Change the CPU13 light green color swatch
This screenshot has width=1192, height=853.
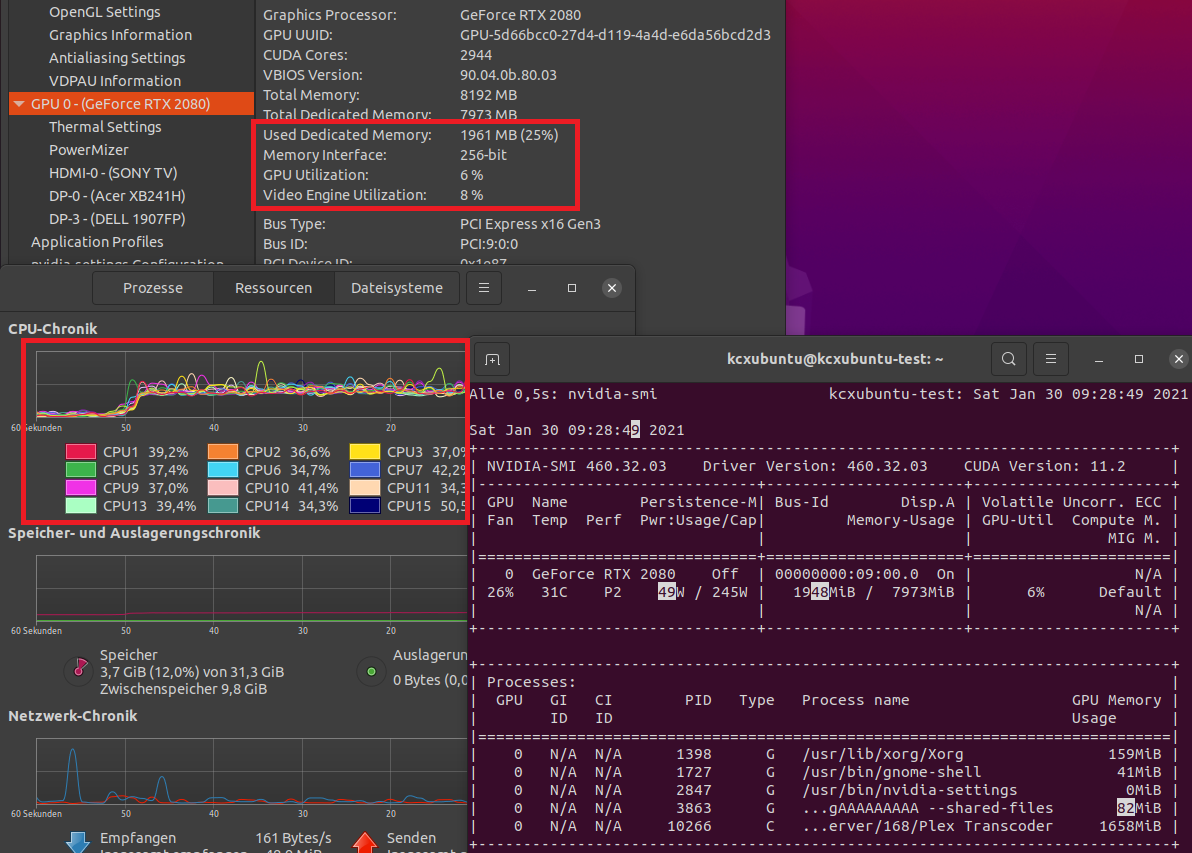coord(81,506)
